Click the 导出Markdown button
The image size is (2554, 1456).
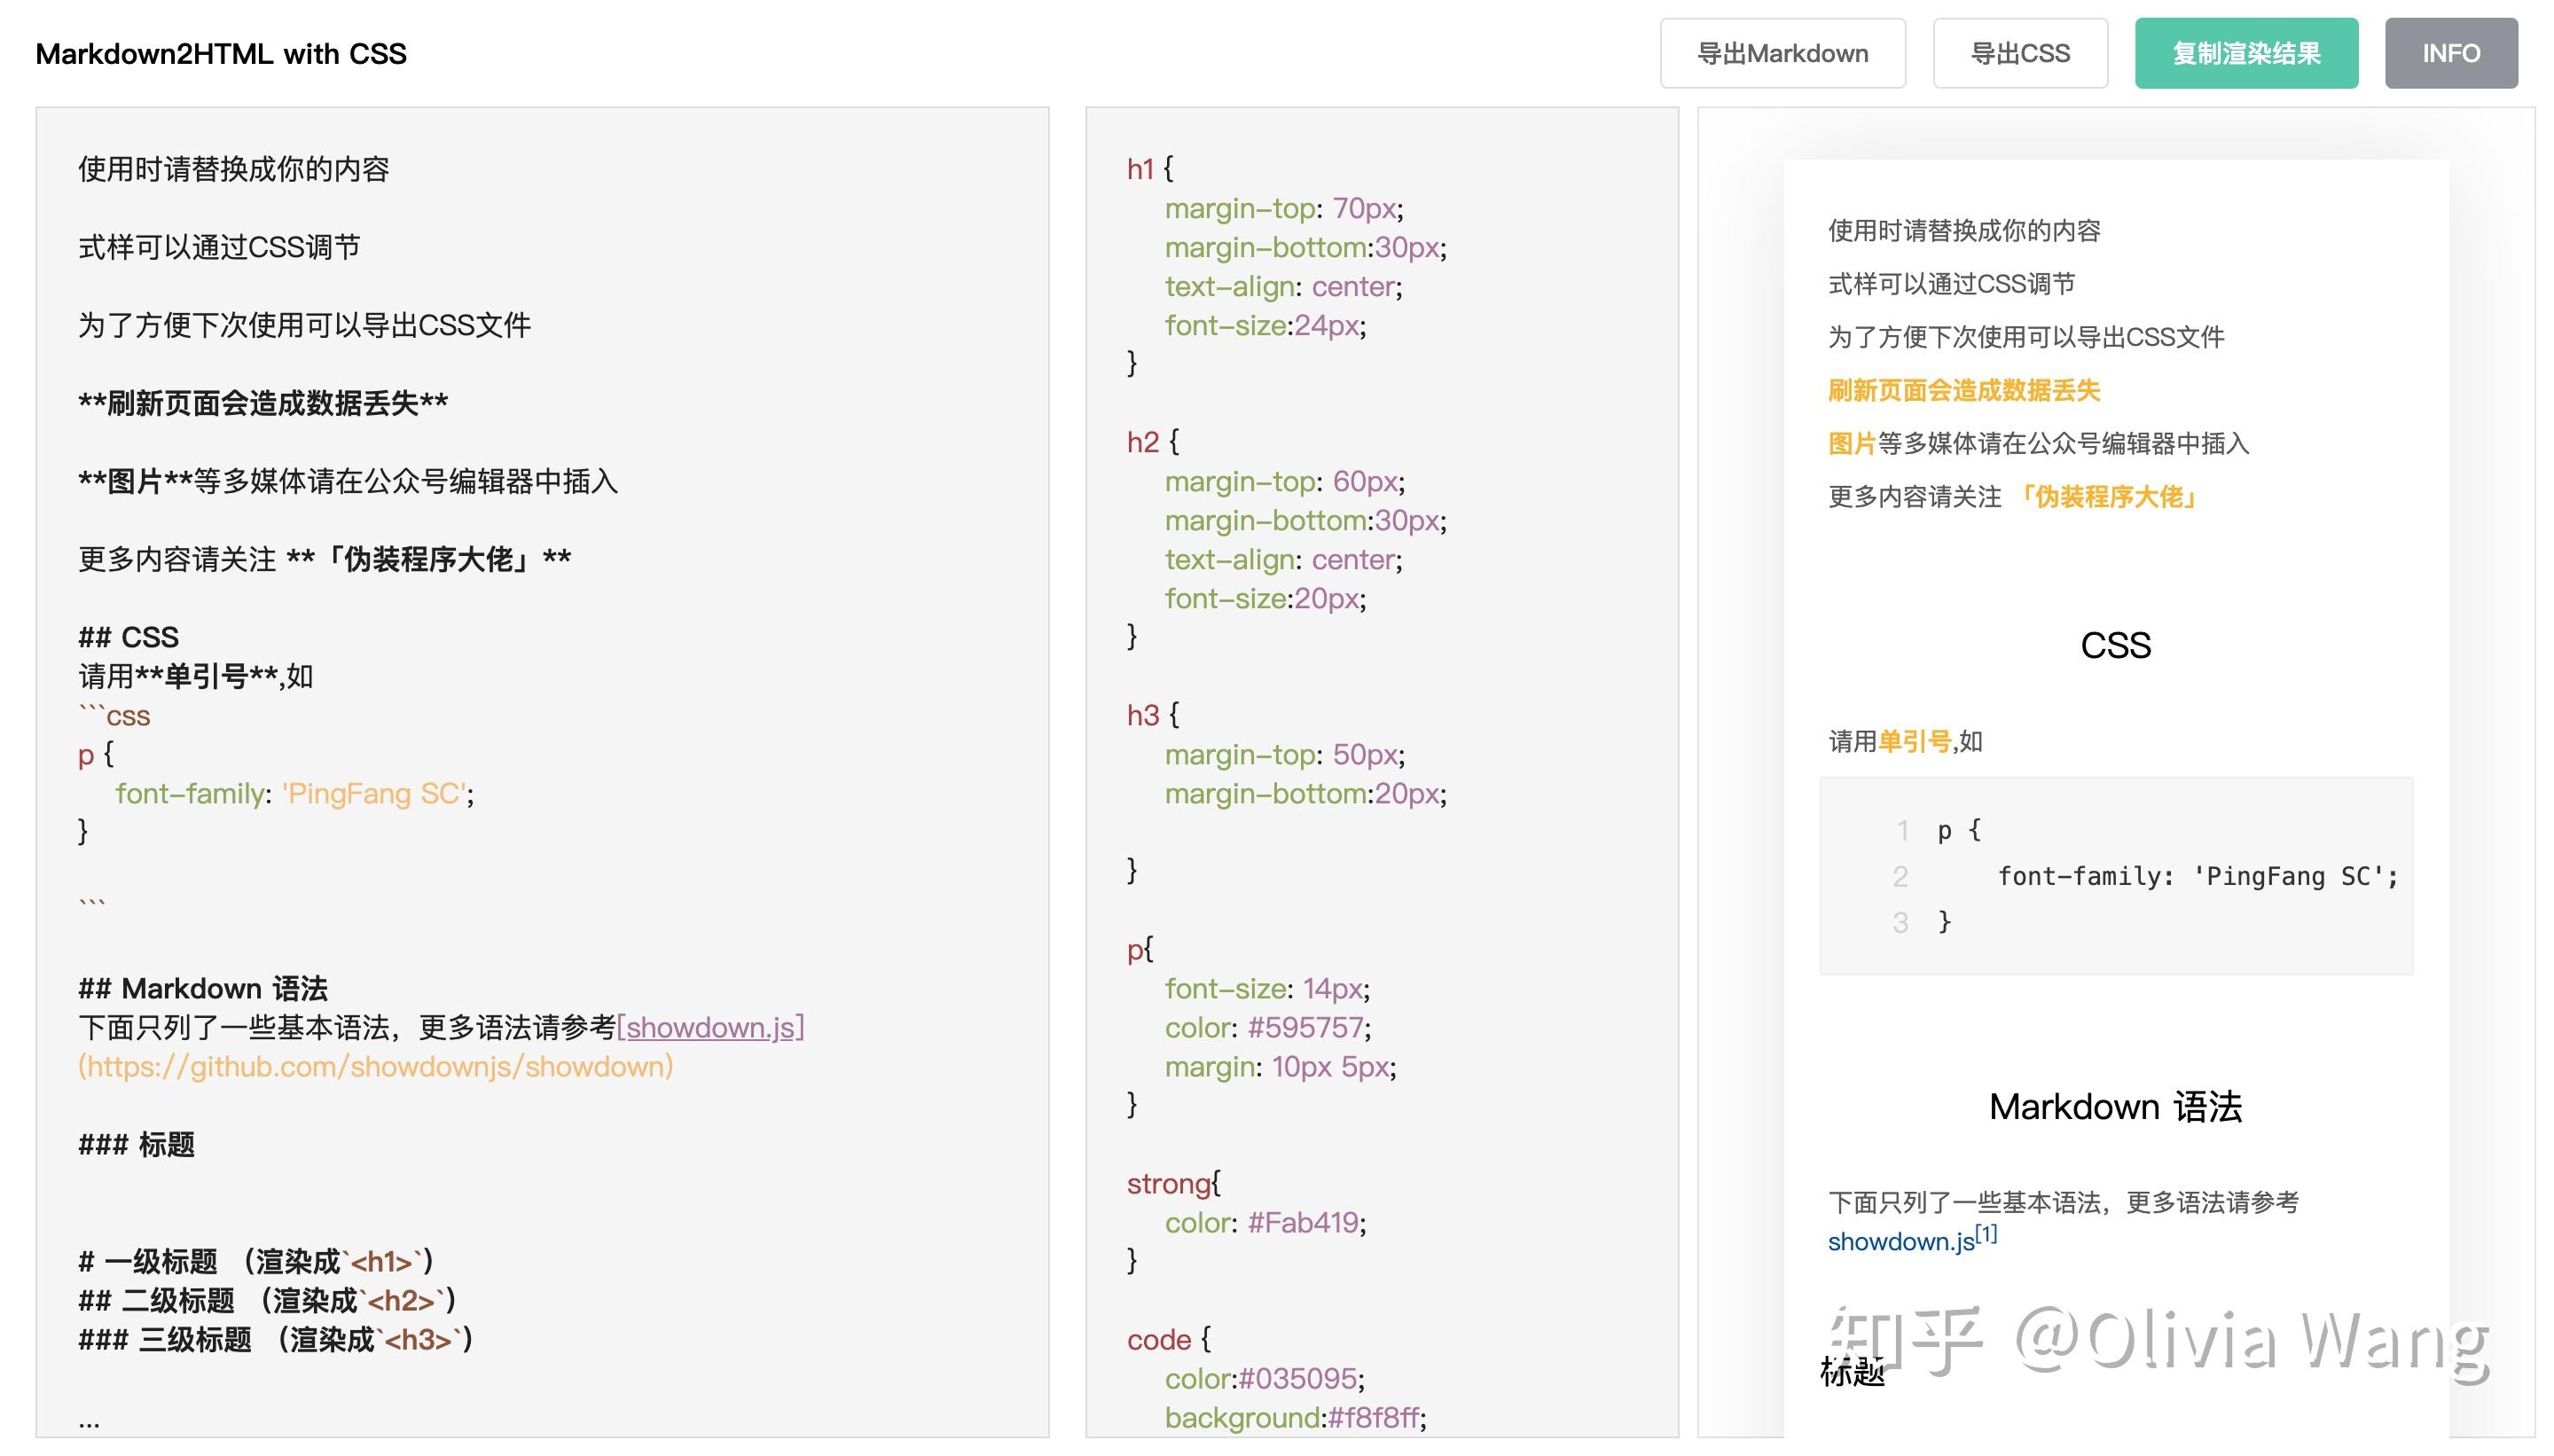click(x=1782, y=53)
